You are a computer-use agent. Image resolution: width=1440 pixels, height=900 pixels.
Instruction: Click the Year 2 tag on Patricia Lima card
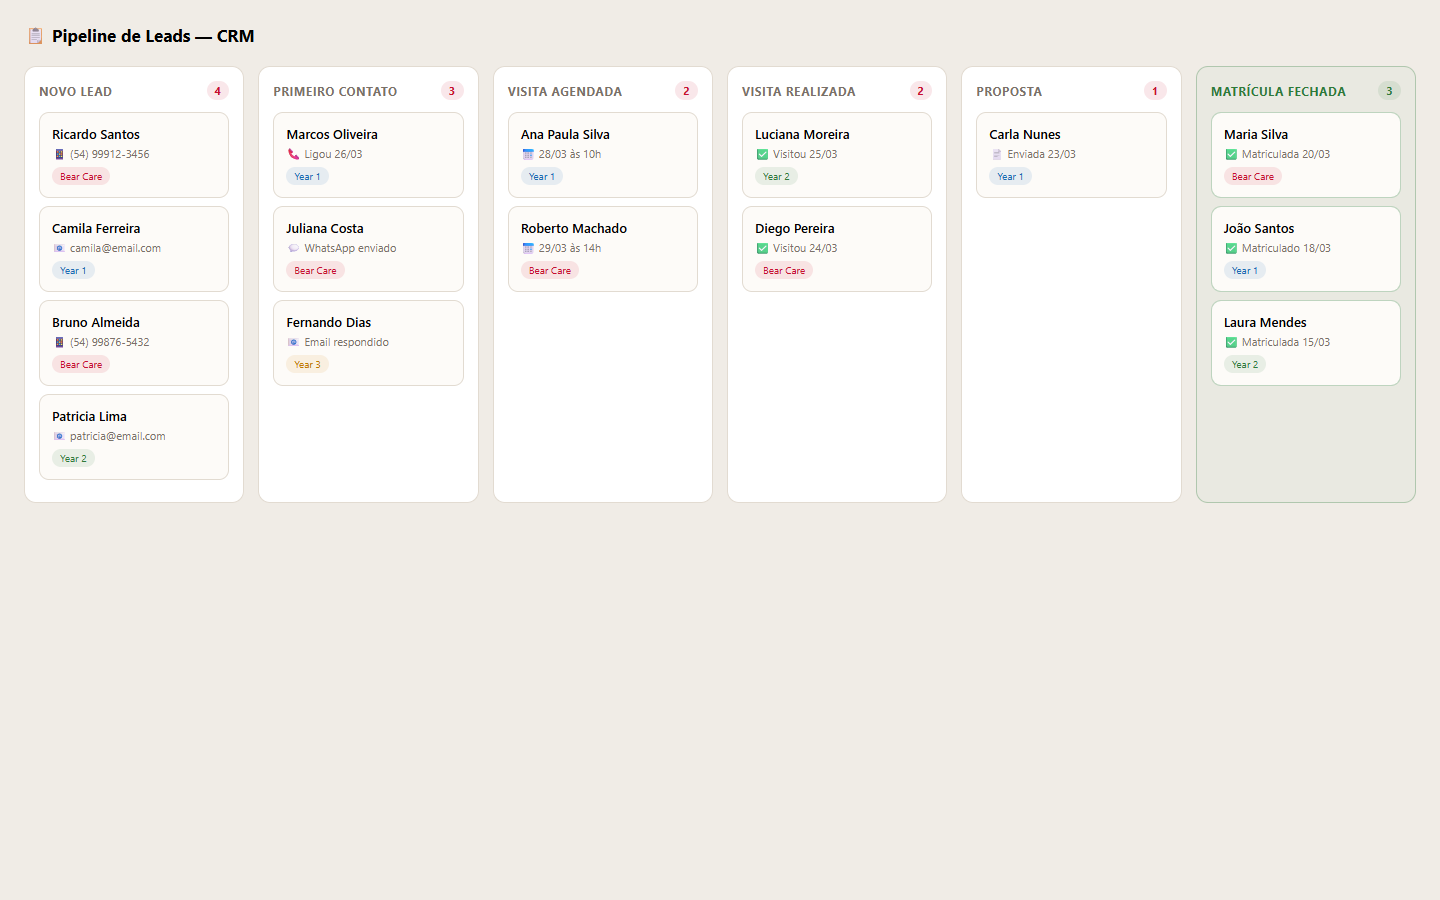click(x=73, y=458)
